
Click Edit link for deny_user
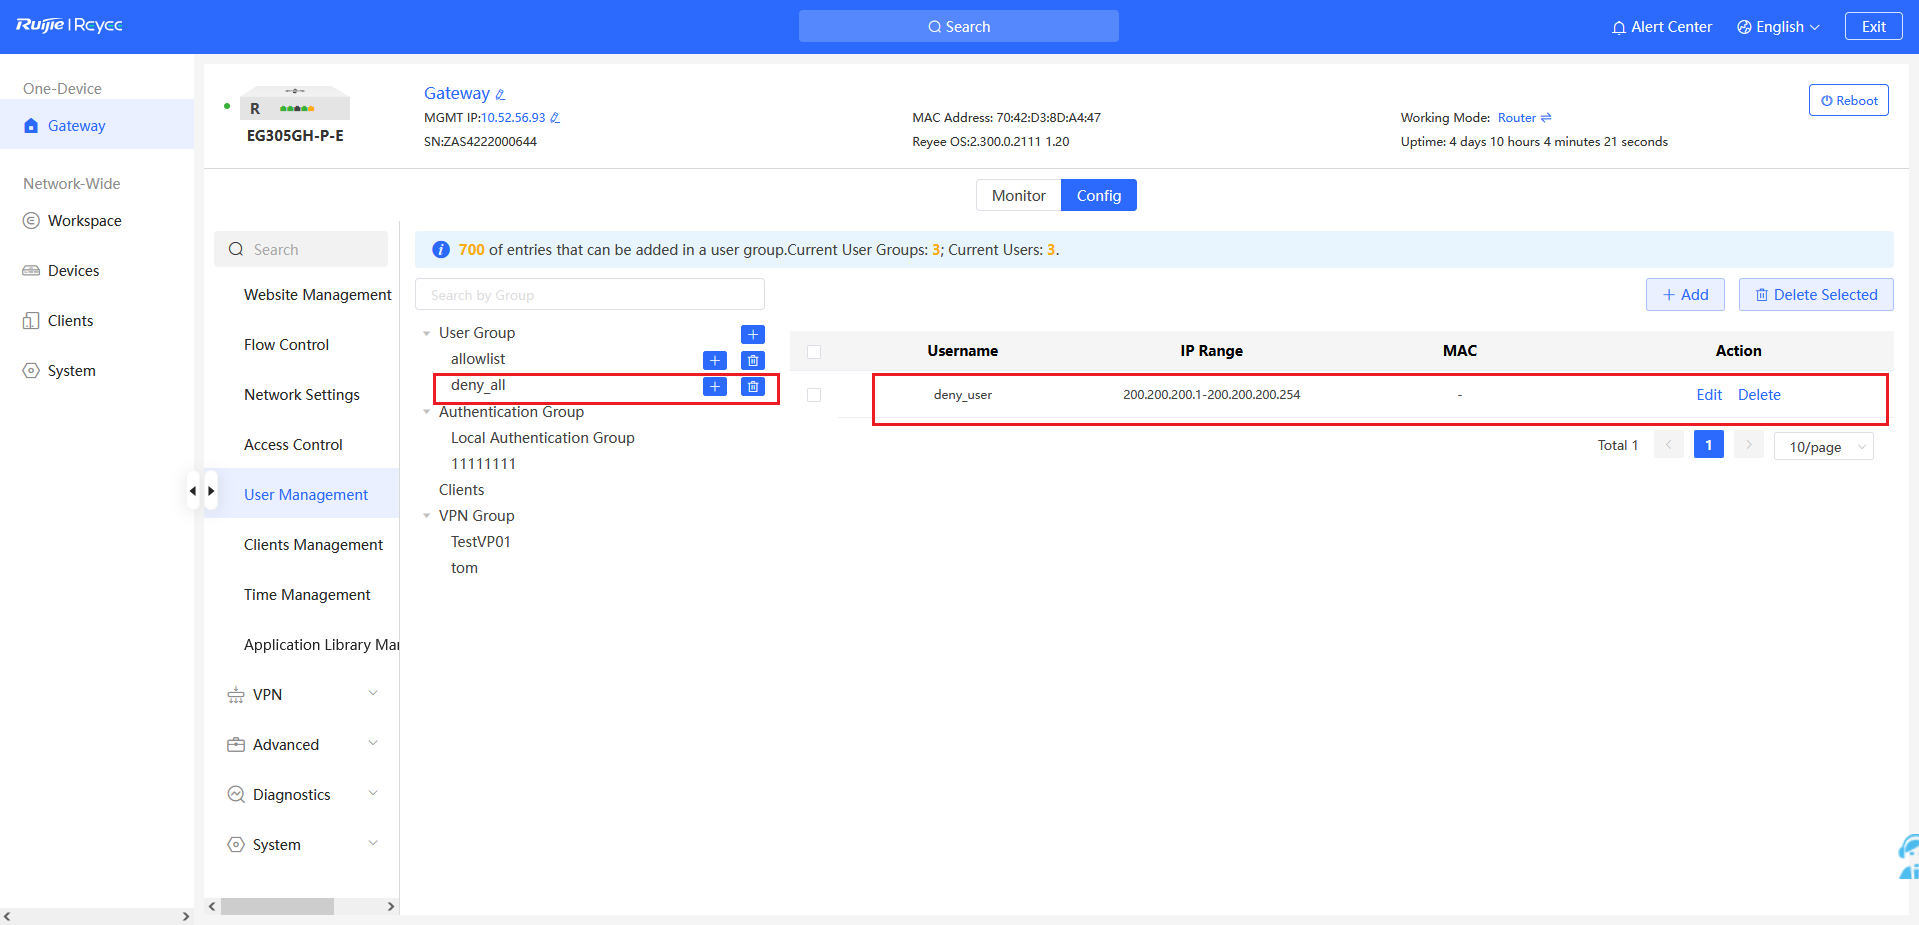1708,395
